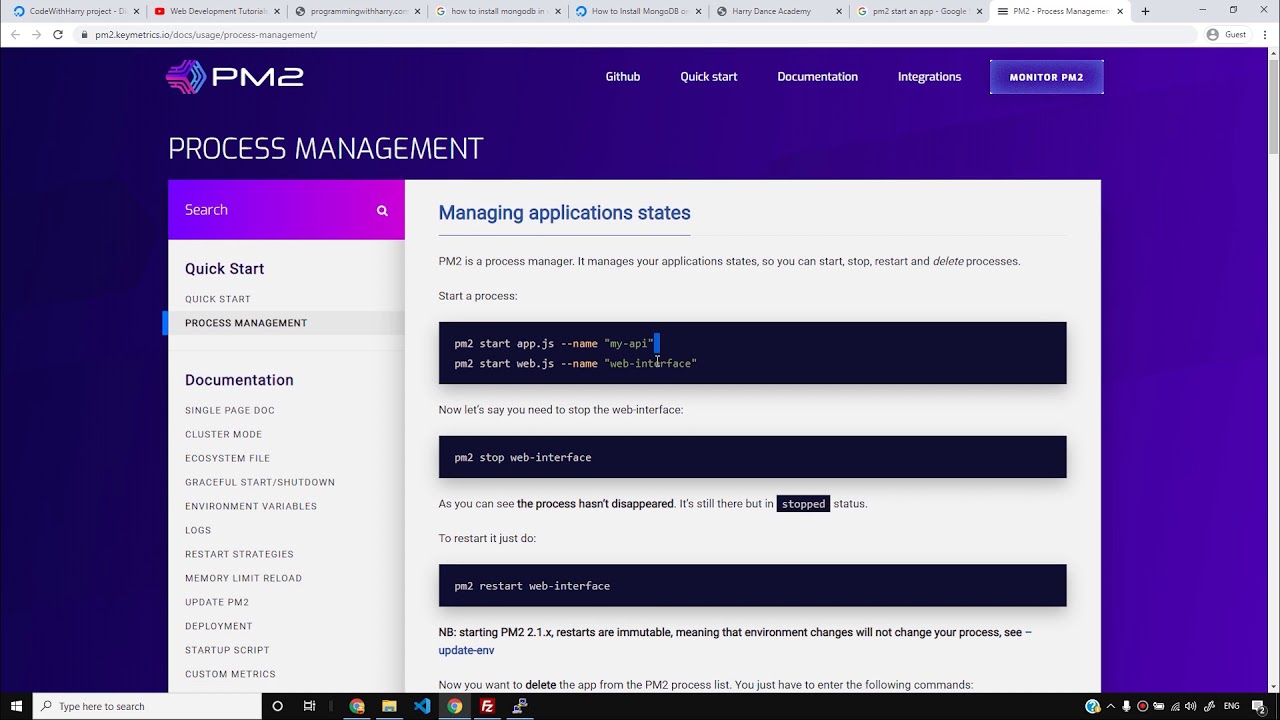This screenshot has width=1280, height=720.
Task: Open Cortana circle icon in taskbar
Action: click(277, 706)
